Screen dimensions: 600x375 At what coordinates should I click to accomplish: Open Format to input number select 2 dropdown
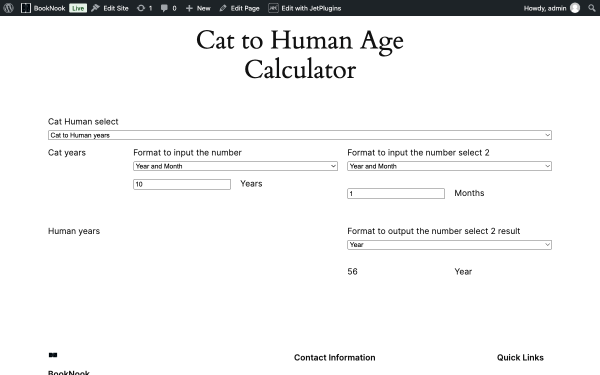click(449, 166)
